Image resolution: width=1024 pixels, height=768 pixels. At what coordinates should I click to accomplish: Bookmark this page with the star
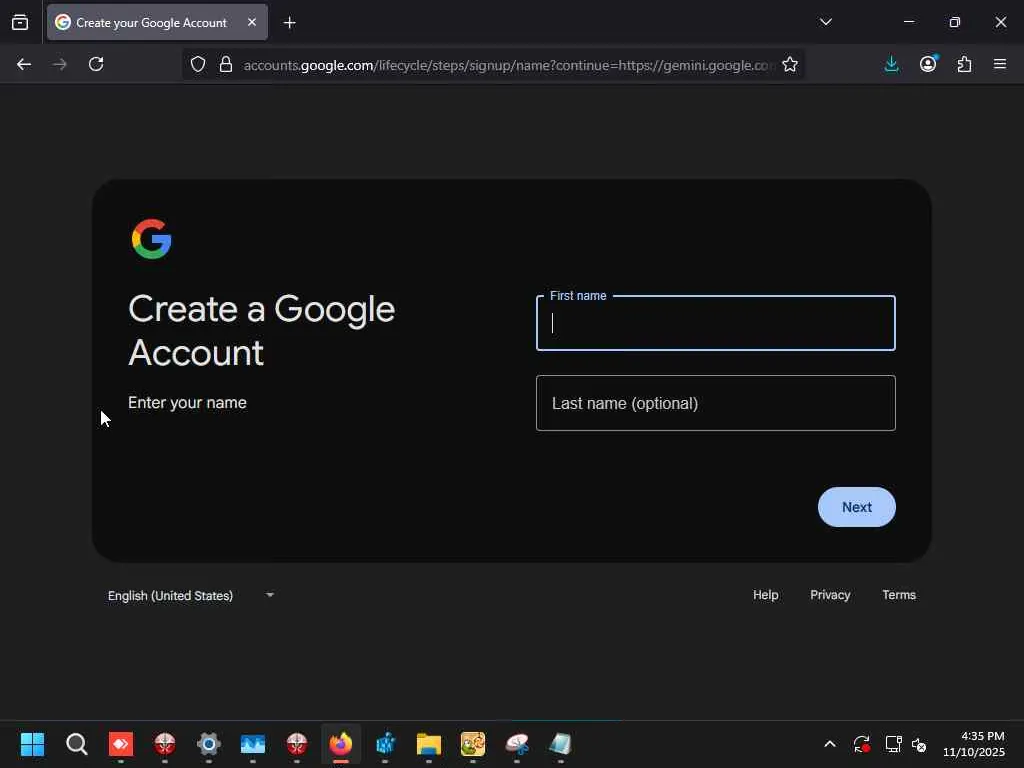(x=790, y=64)
